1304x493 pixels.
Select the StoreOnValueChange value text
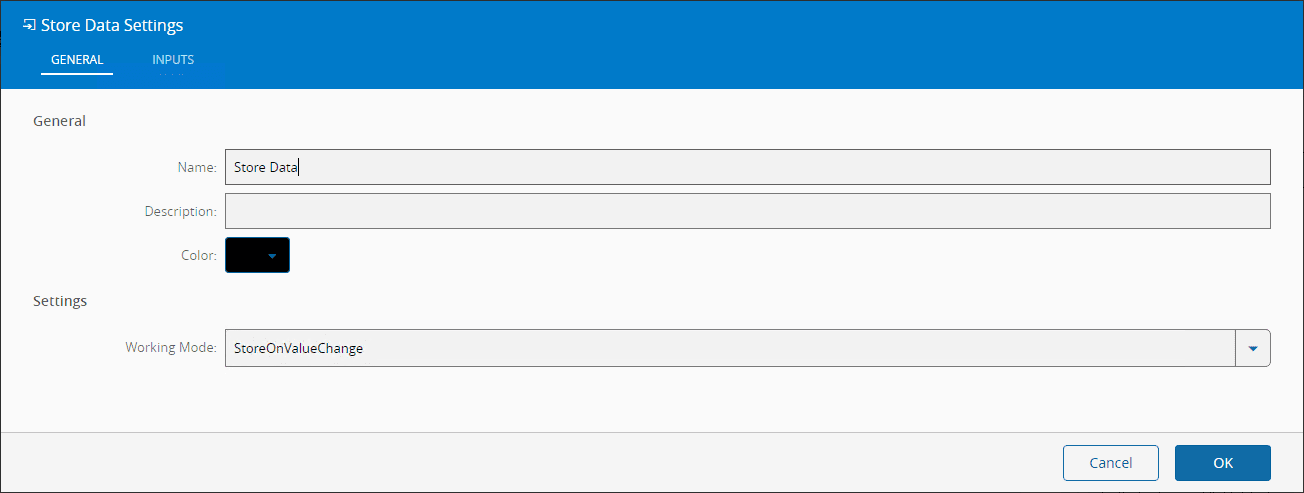point(298,348)
